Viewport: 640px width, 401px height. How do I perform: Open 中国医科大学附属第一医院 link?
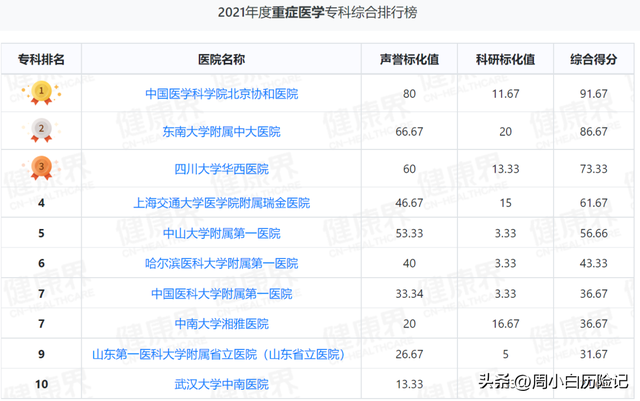[x=222, y=294]
